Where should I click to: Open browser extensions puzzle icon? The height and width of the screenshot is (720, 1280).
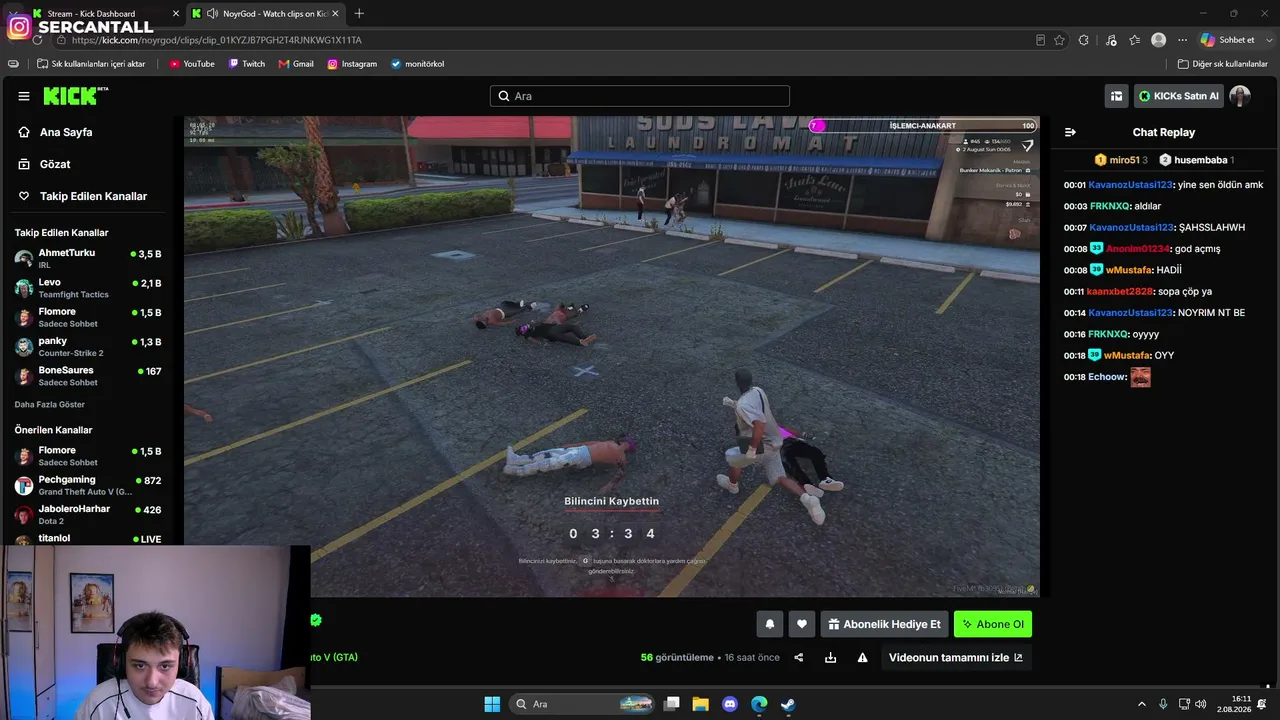pos(1084,40)
